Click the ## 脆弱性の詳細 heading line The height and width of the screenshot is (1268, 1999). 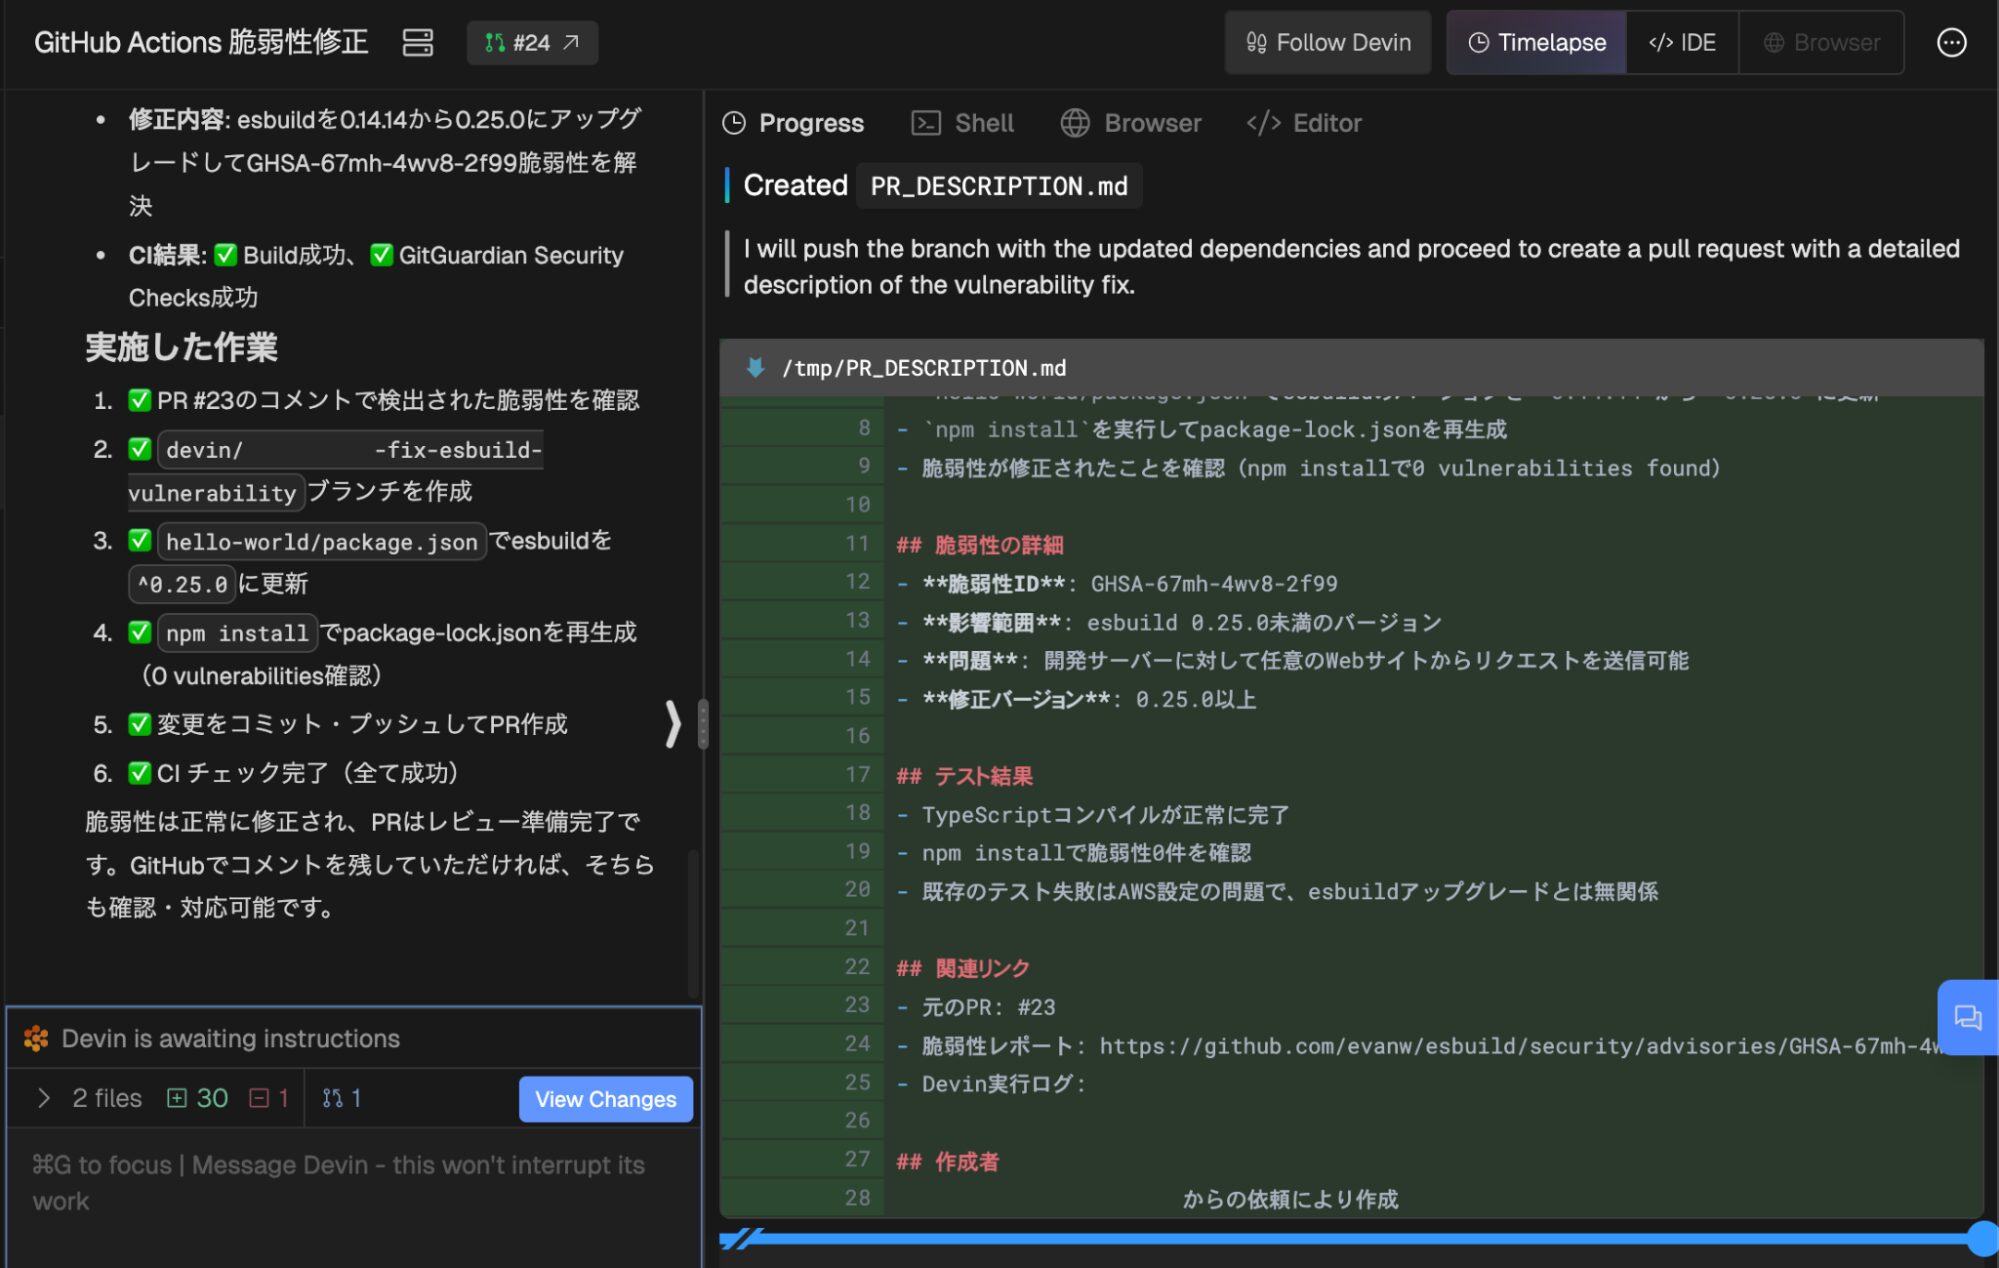[x=980, y=545]
